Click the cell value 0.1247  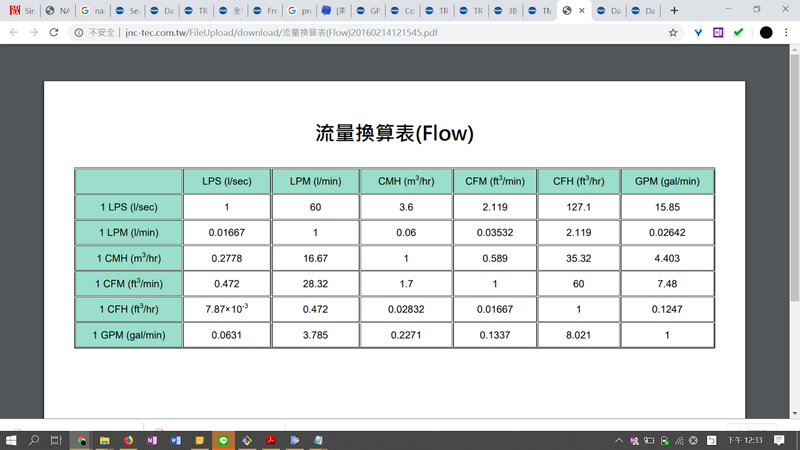(x=667, y=309)
